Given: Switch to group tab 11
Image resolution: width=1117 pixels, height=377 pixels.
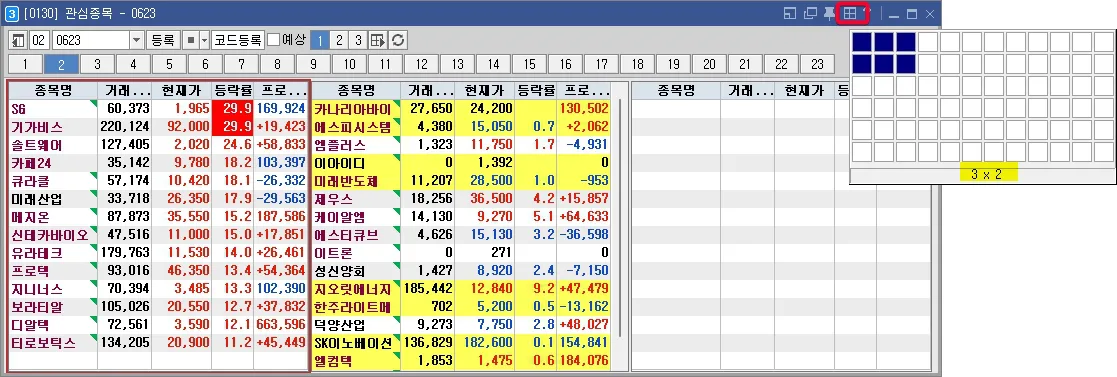Looking at the screenshot, I should click(385, 65).
